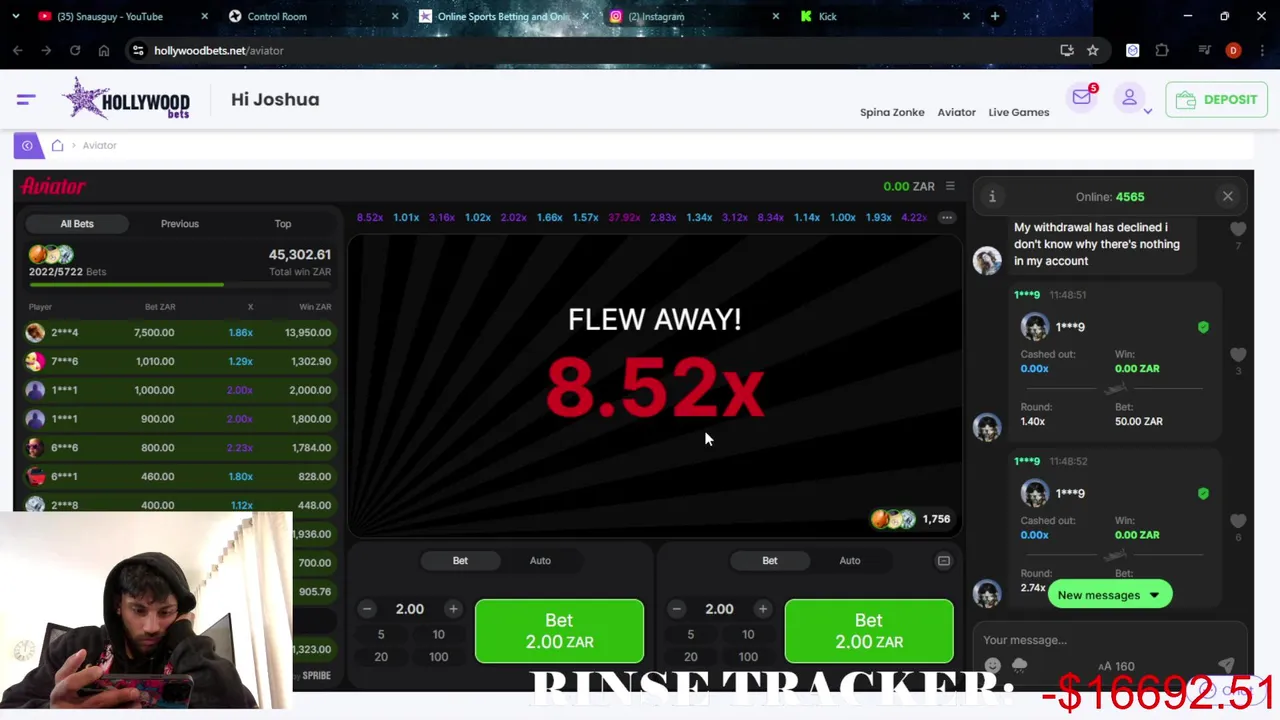Choose quick amount 10 in left panel
The width and height of the screenshot is (1280, 720).
pos(438,634)
